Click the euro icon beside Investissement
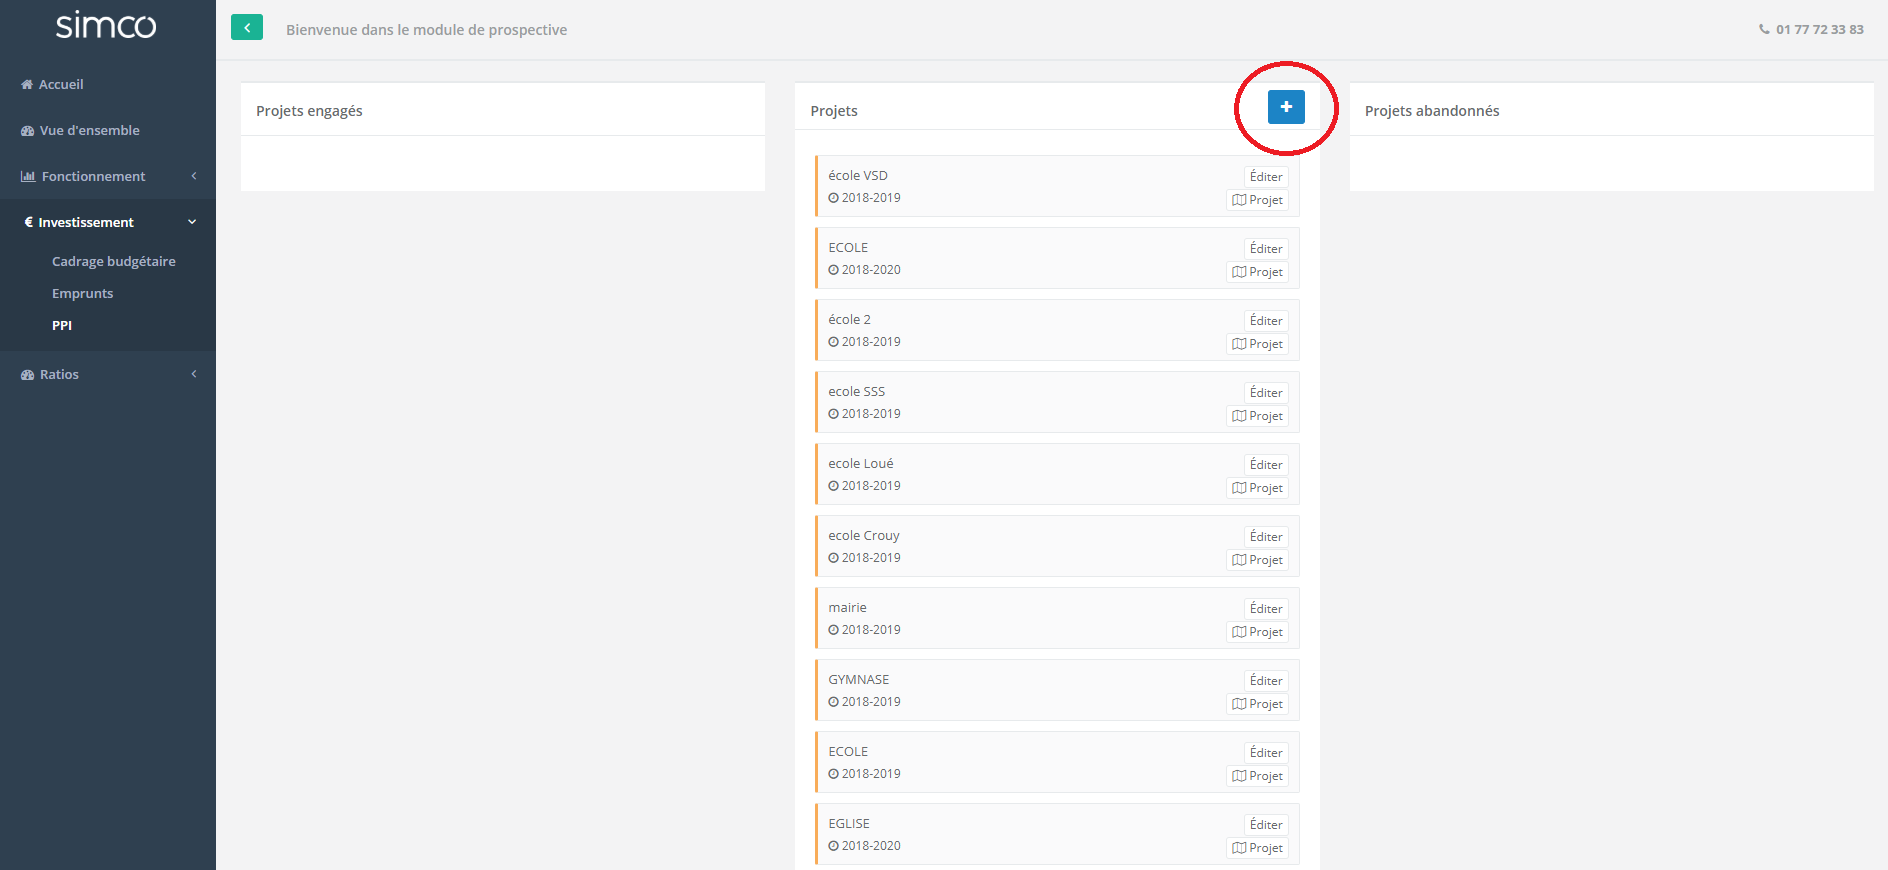 coord(28,222)
